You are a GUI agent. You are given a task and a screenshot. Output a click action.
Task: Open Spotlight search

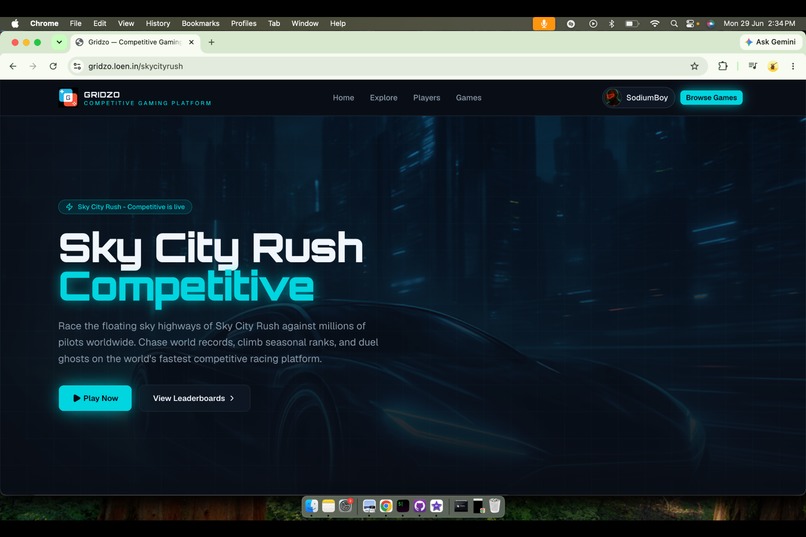click(x=674, y=24)
